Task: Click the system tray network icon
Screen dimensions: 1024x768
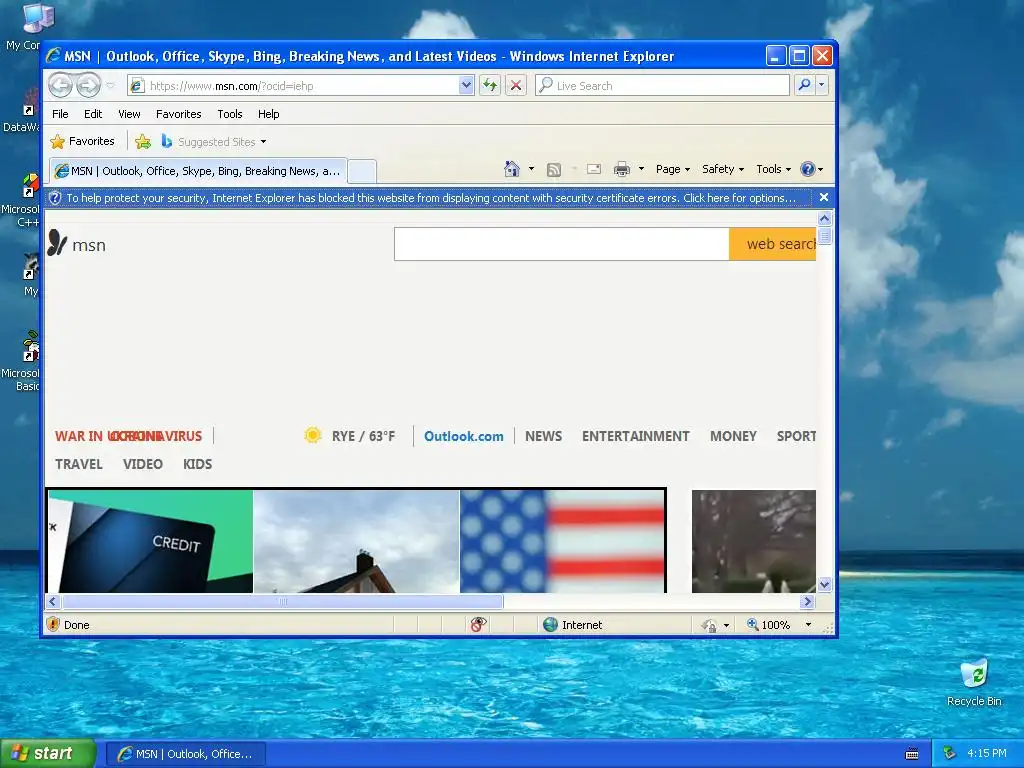Action: click(x=949, y=753)
